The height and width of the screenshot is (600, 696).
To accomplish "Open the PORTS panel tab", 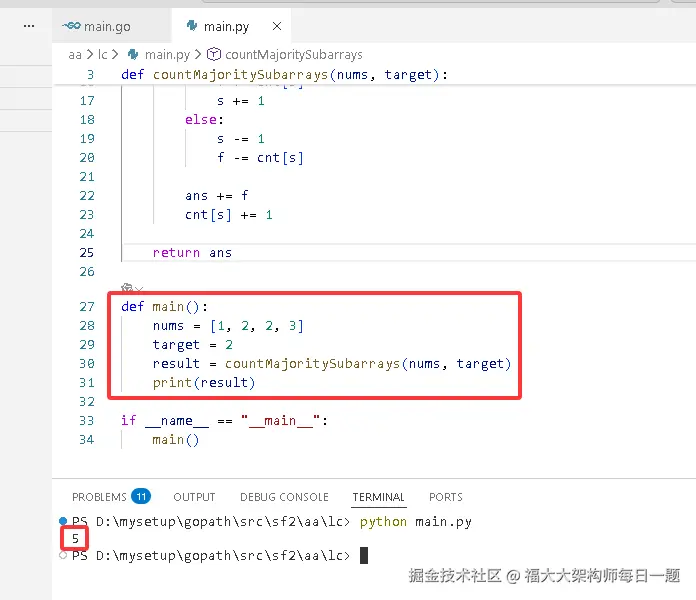I will click(x=446, y=497).
